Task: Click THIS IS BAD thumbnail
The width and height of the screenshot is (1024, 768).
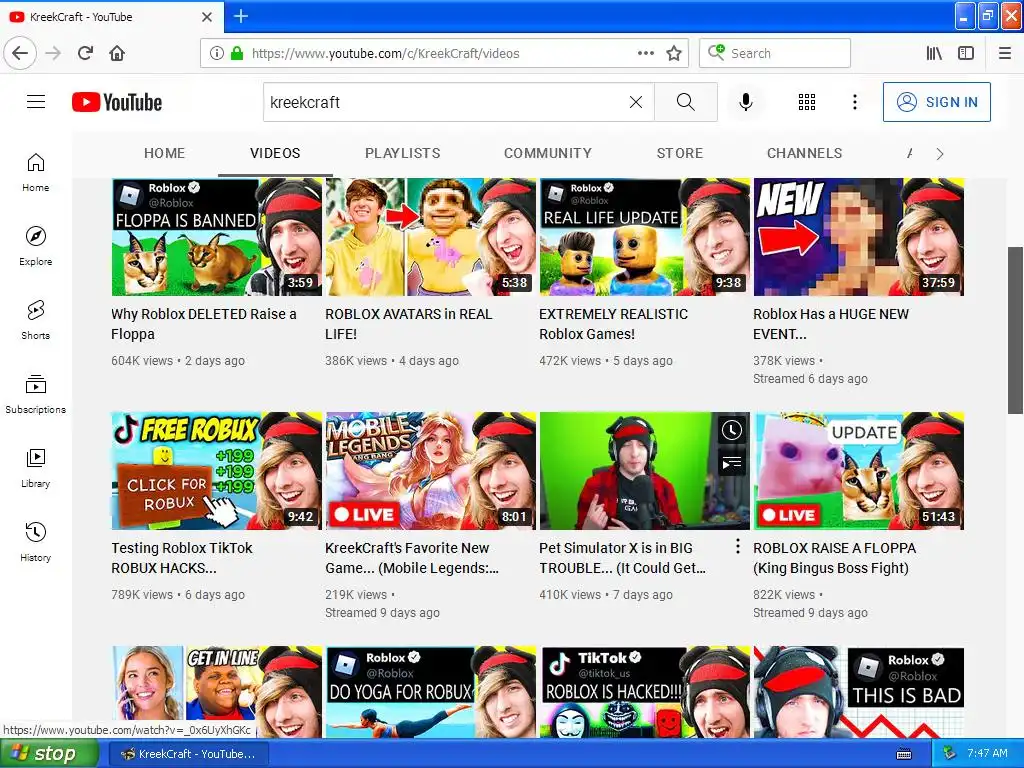Action: point(859,692)
